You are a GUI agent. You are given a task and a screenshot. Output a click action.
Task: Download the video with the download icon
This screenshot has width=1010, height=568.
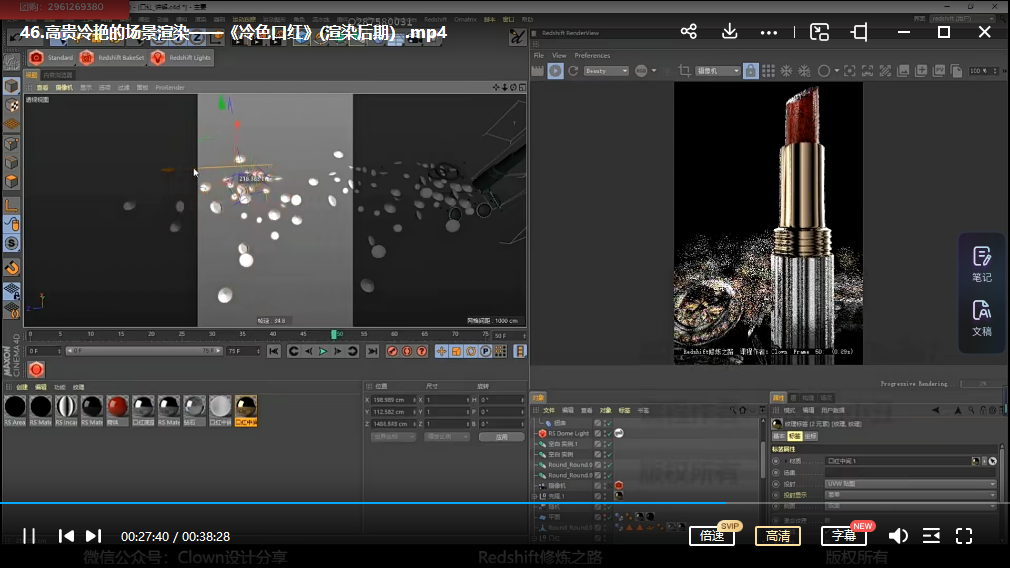(x=729, y=32)
